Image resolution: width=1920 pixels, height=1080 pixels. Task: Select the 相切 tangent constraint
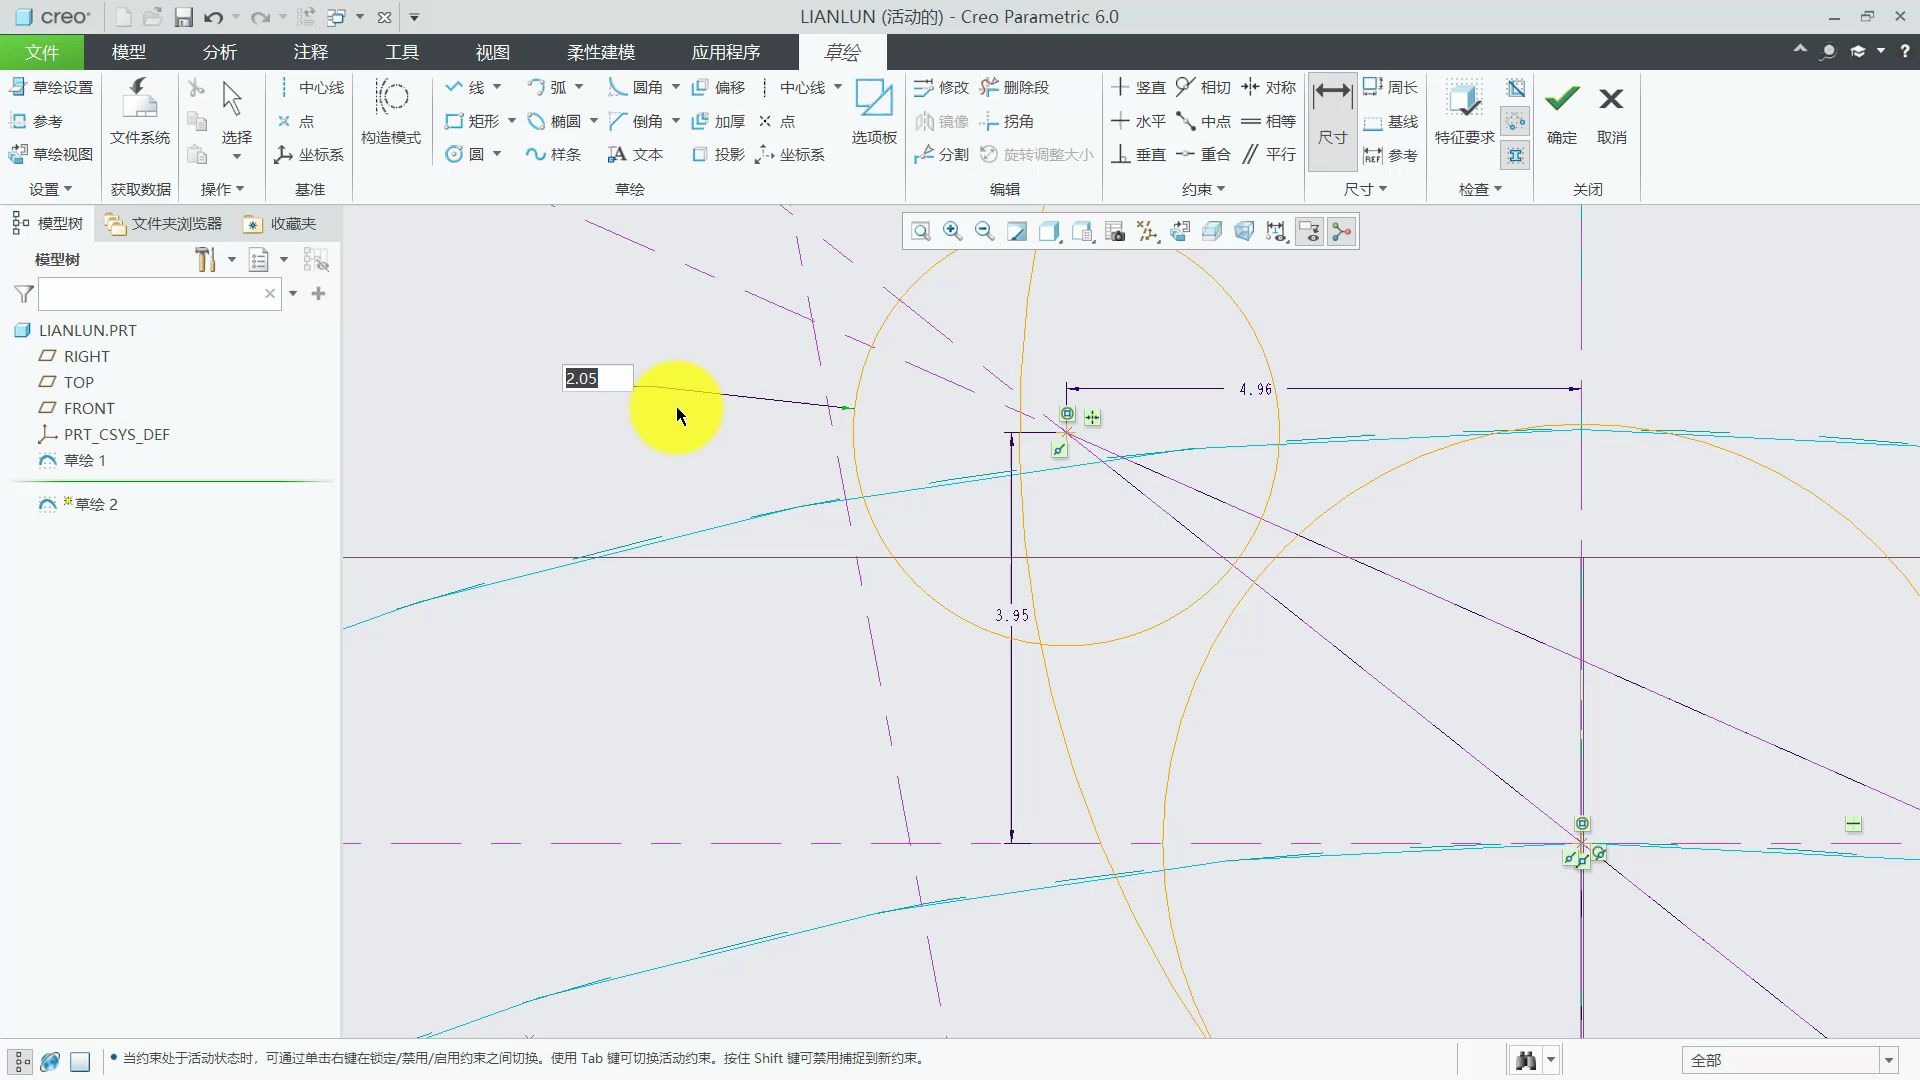pyautogui.click(x=1203, y=88)
